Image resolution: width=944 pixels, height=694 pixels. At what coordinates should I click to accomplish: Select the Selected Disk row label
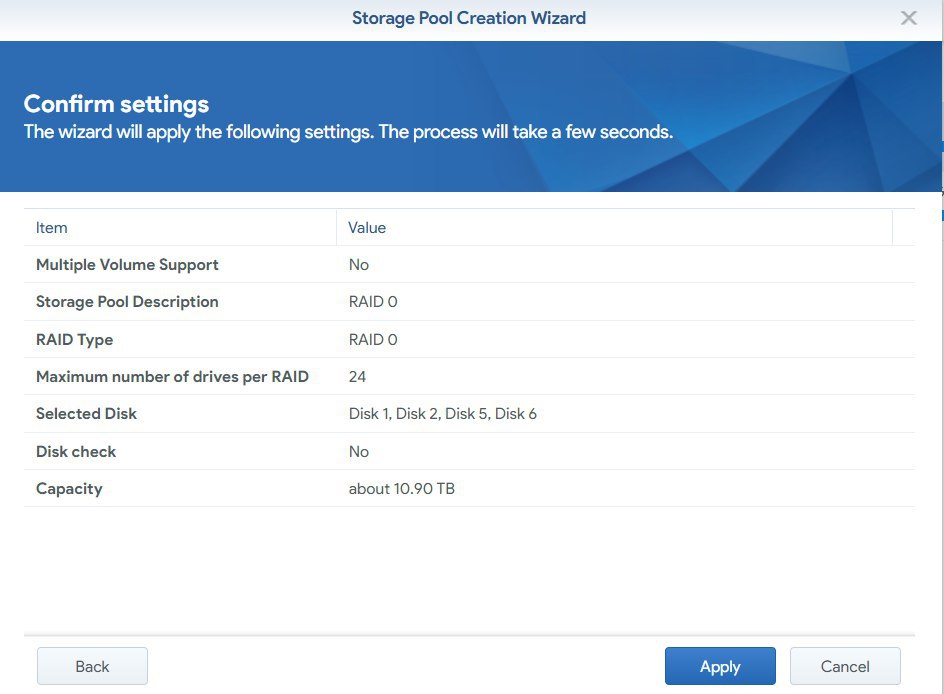87,414
